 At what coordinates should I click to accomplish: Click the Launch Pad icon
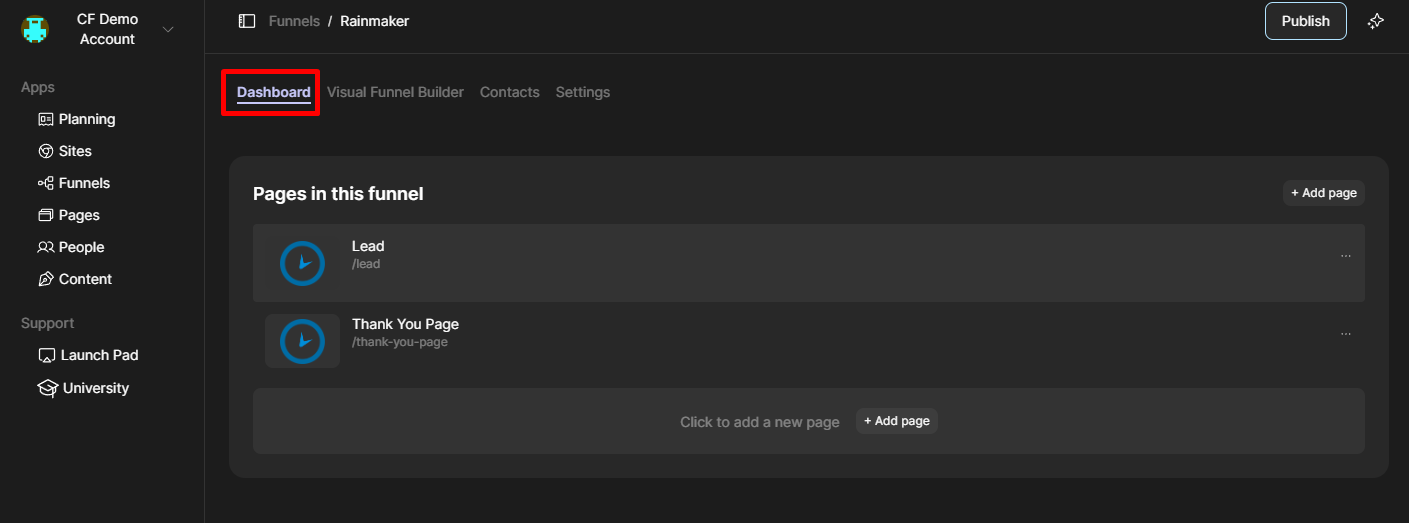pyautogui.click(x=47, y=355)
